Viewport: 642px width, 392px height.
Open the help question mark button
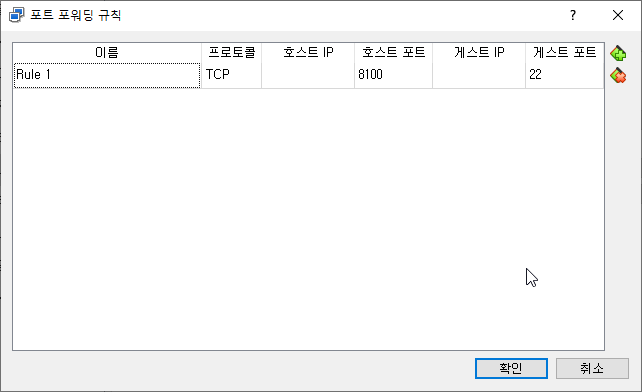(573, 16)
